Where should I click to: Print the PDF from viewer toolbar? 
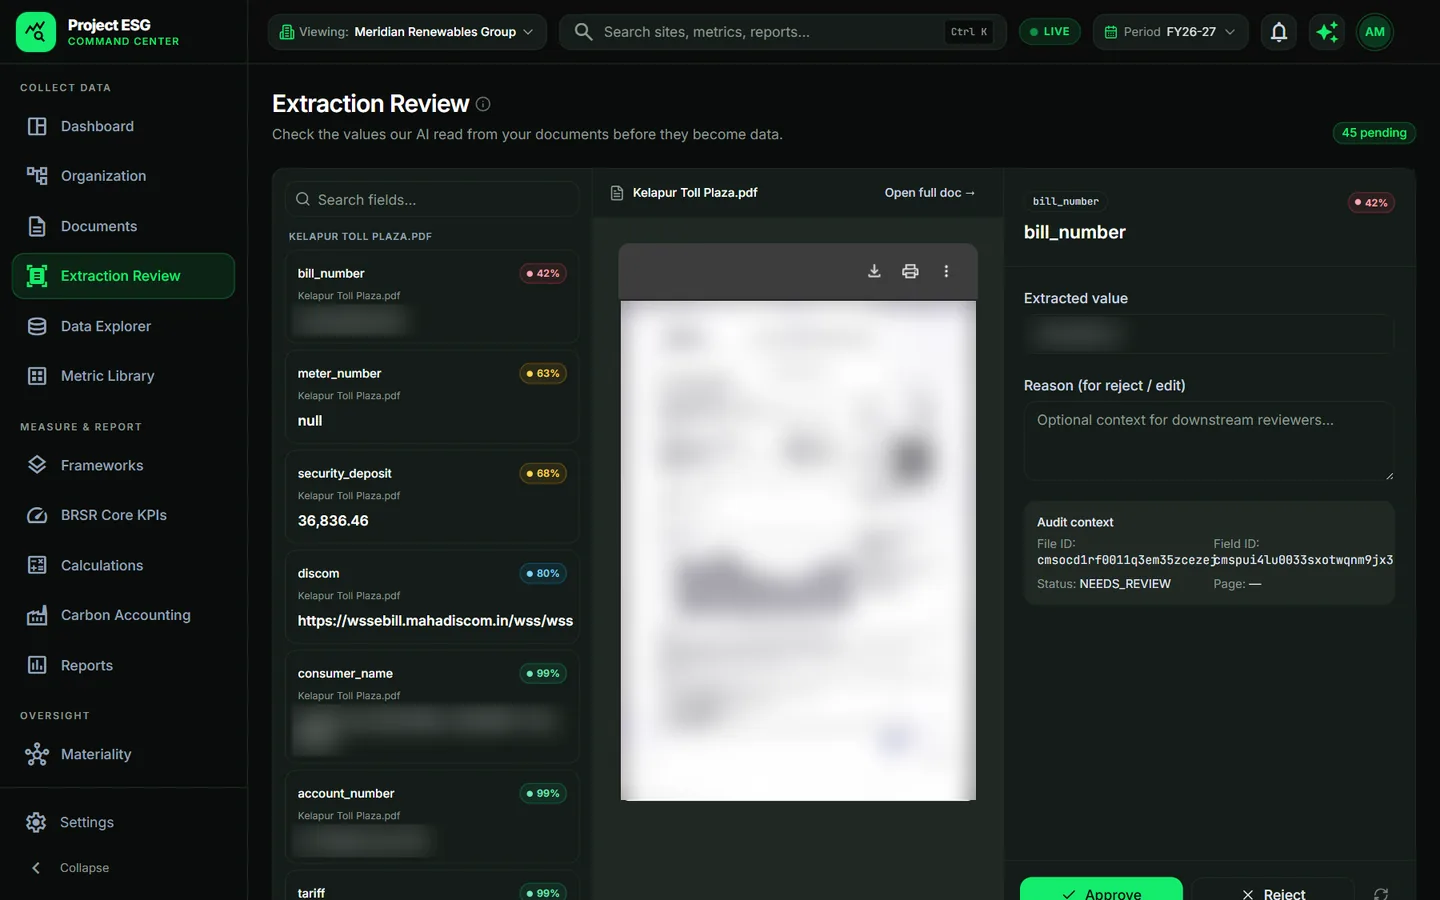click(910, 271)
